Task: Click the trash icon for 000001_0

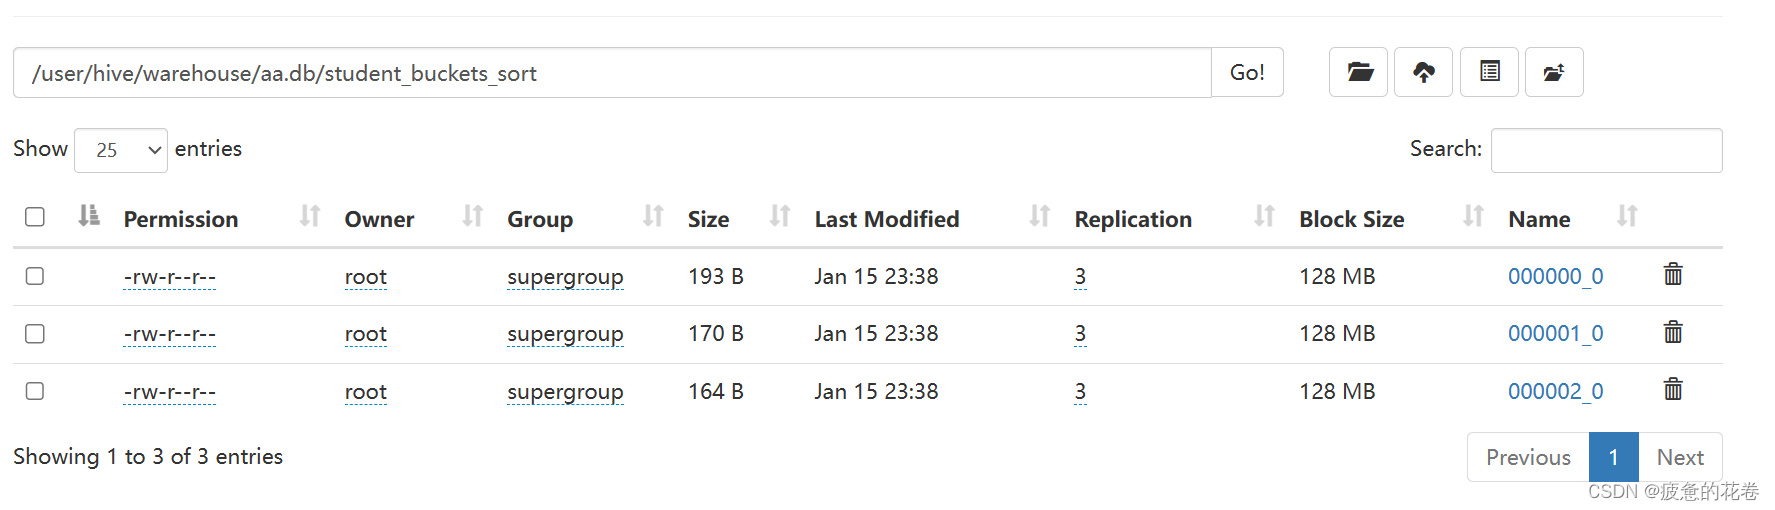Action: [1672, 333]
